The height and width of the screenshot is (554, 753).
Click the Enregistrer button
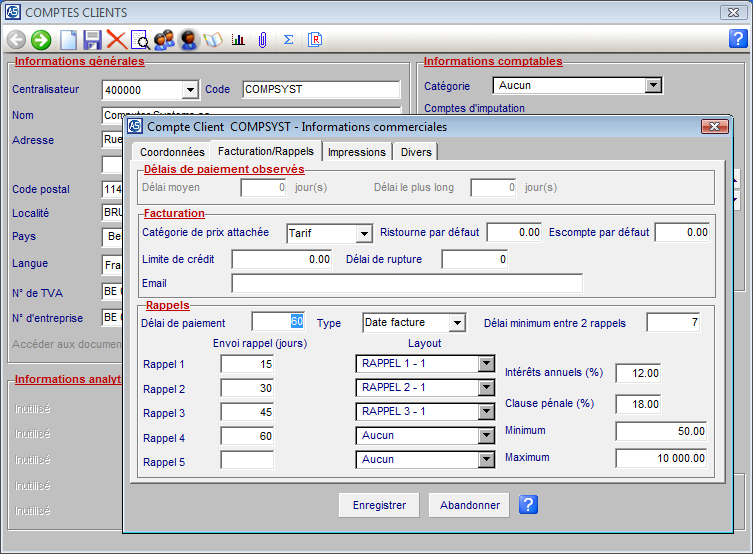(379, 505)
